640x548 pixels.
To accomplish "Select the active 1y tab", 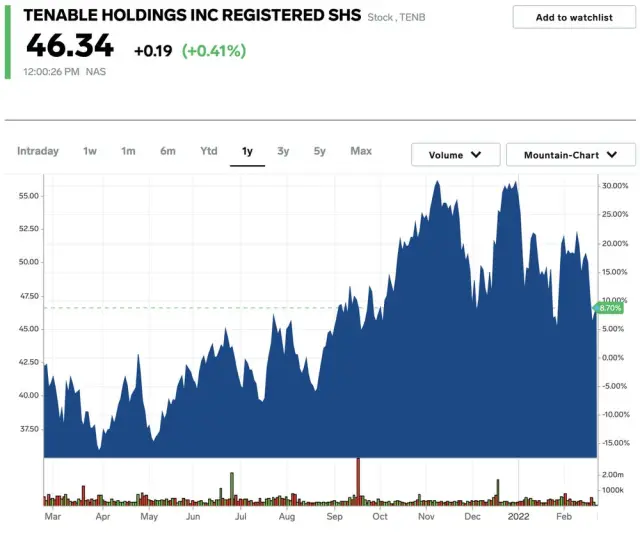I will coord(247,151).
